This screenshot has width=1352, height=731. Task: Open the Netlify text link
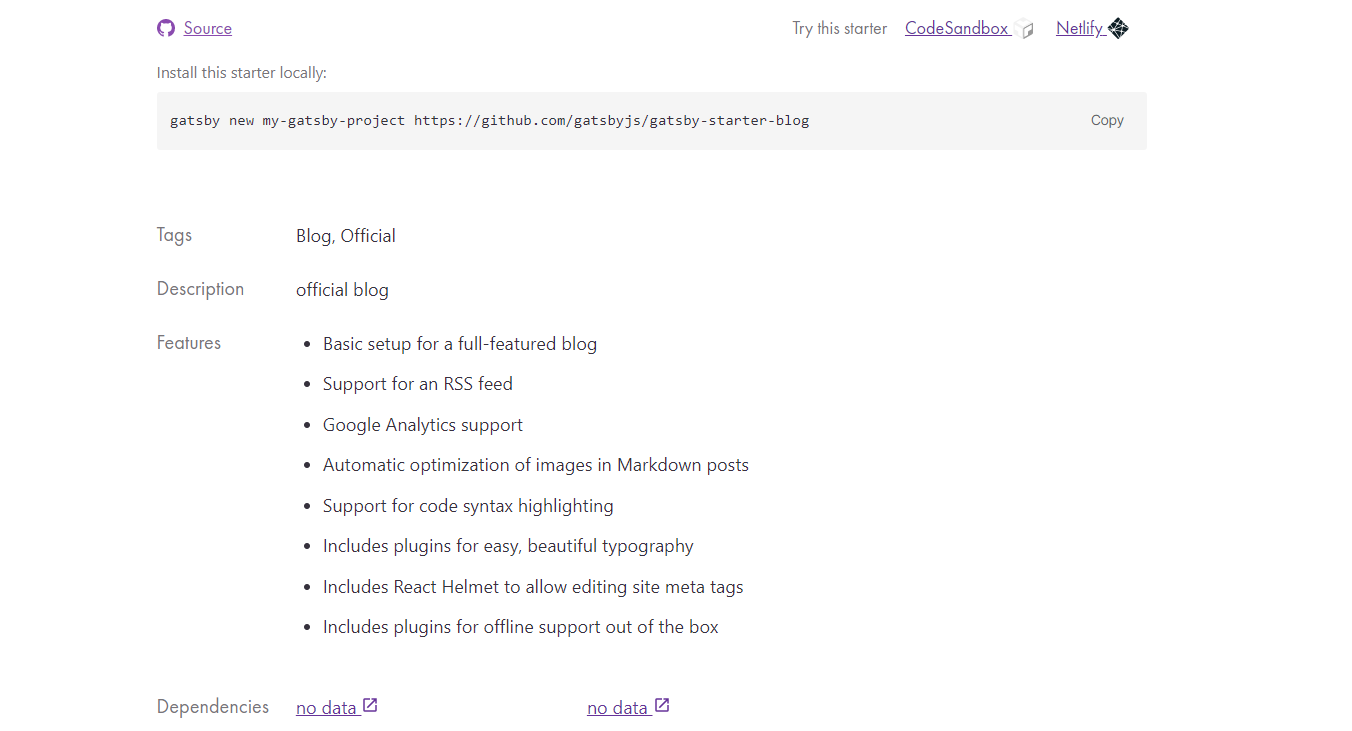(x=1079, y=28)
